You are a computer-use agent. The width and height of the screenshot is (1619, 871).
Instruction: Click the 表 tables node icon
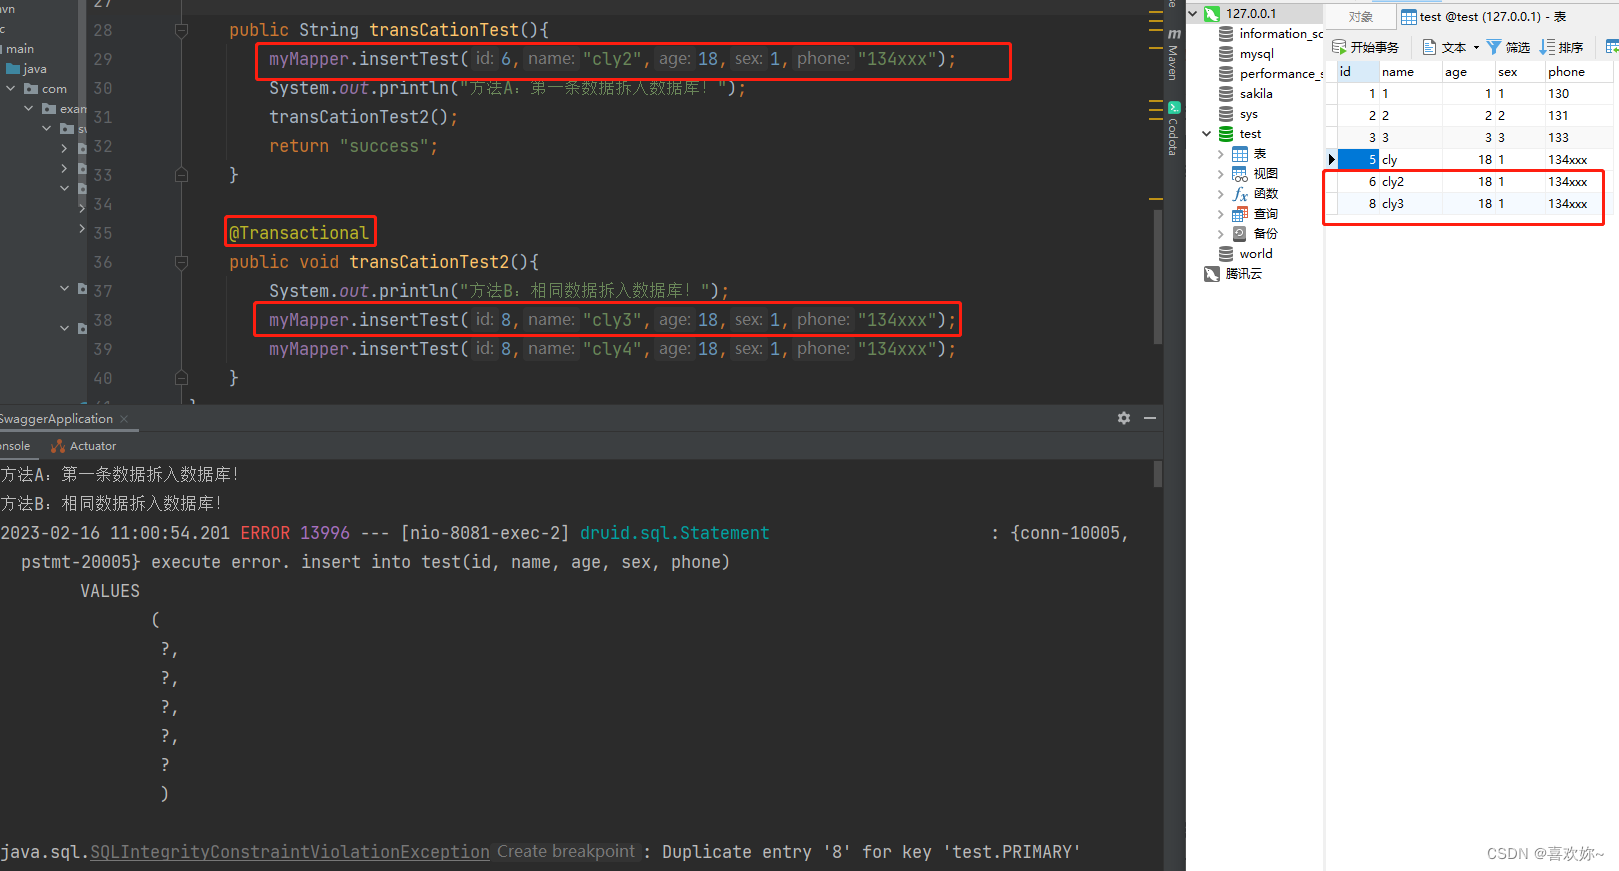click(1240, 154)
